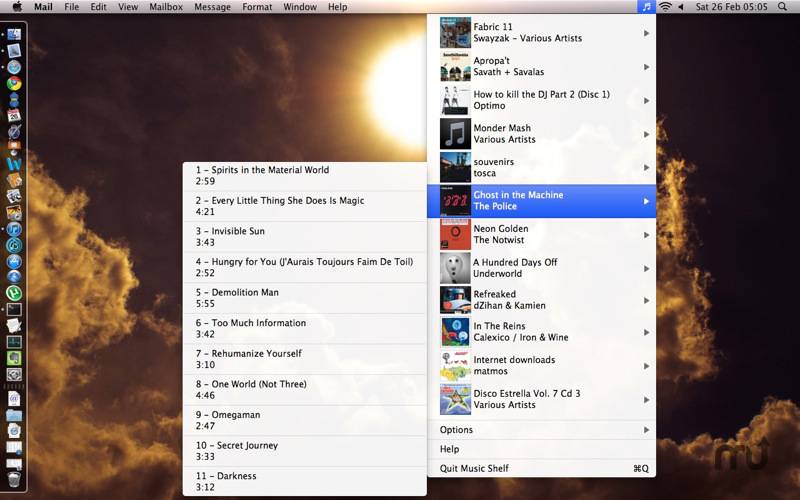Click A Hundred Days Off artwork
This screenshot has height=500, width=800.
click(x=455, y=268)
